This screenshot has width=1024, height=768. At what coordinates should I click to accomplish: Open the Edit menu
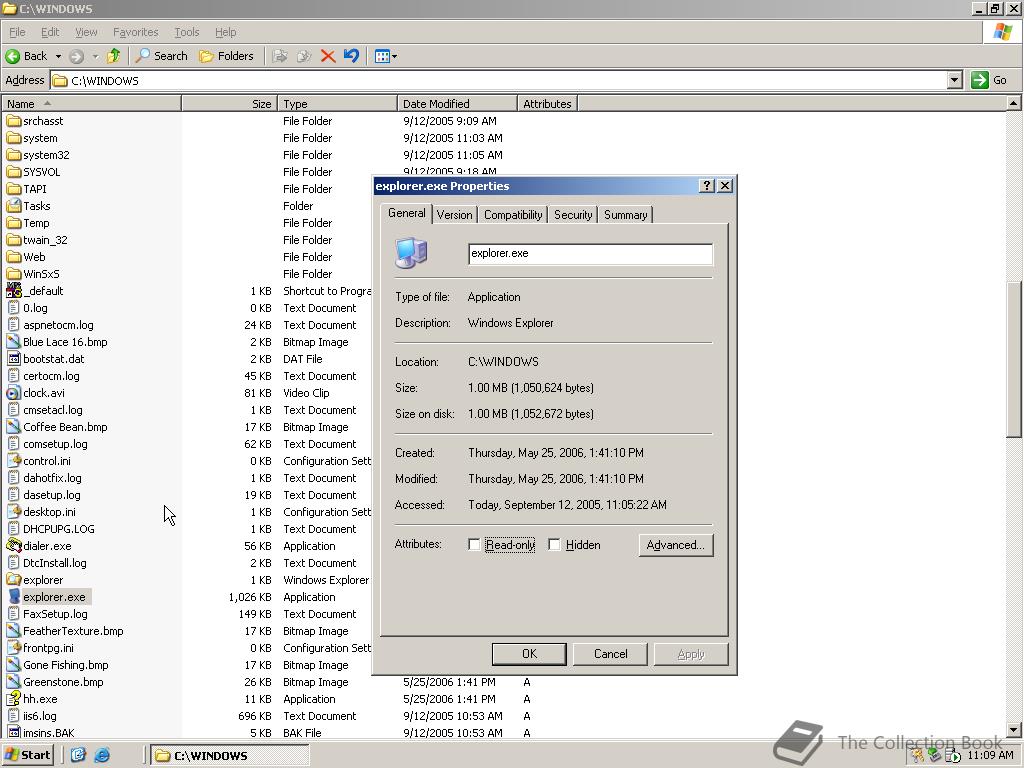[x=50, y=32]
